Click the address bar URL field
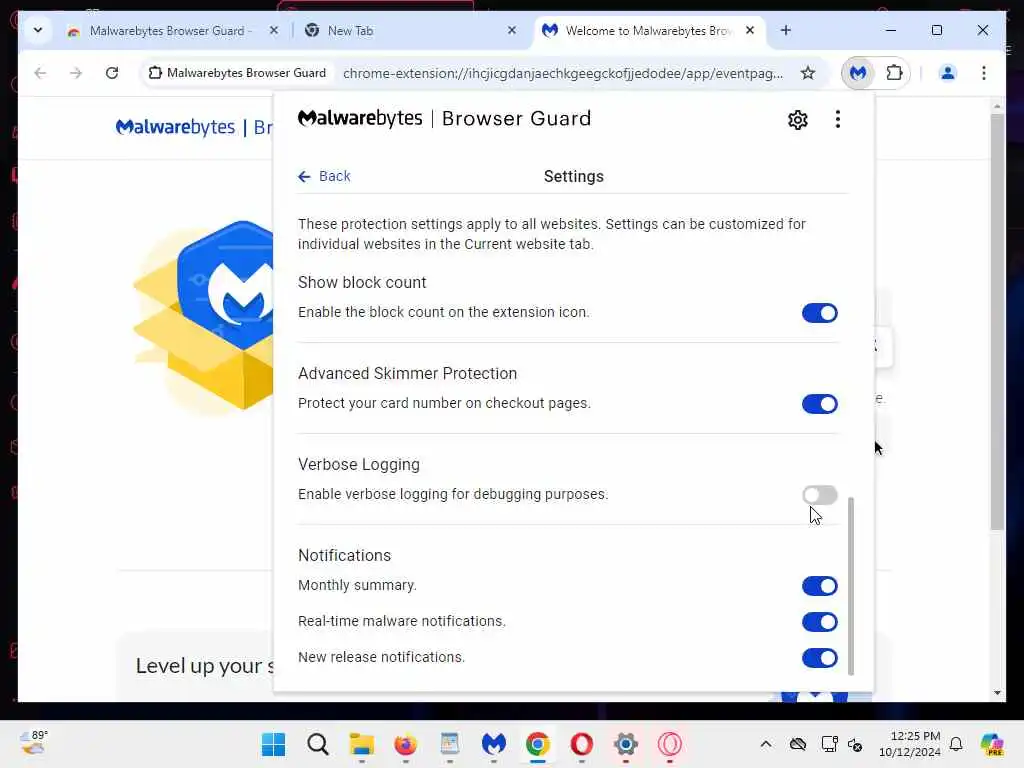The image size is (1024, 768). (x=563, y=73)
